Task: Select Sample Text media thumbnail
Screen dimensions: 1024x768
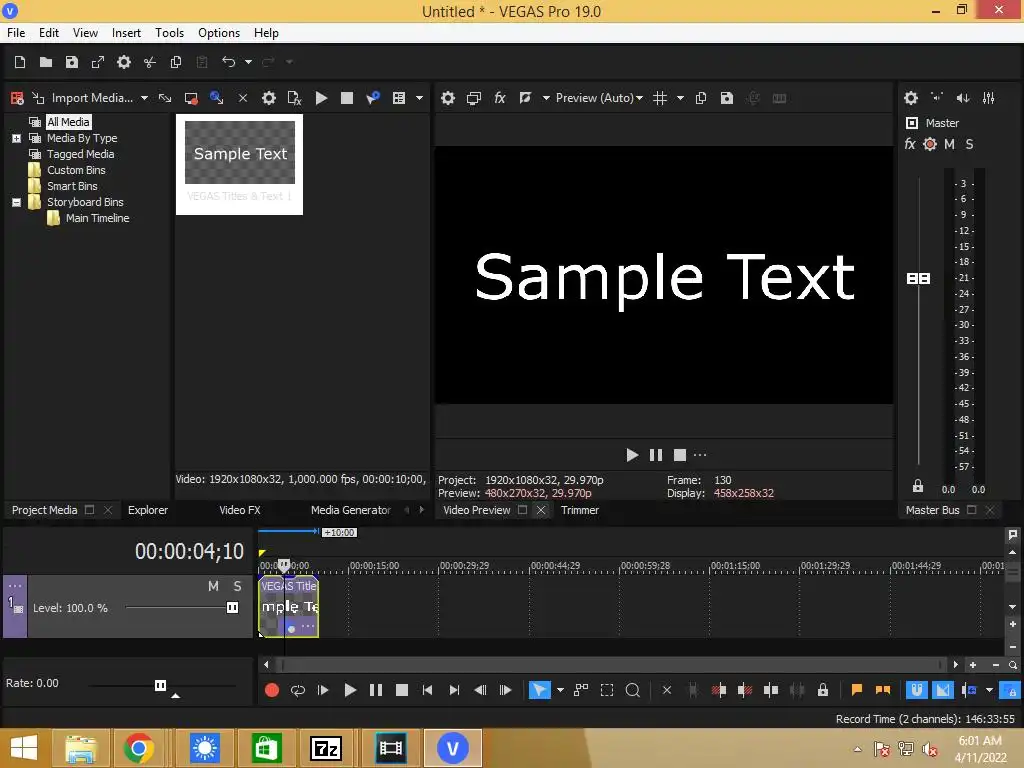Action: coord(240,165)
